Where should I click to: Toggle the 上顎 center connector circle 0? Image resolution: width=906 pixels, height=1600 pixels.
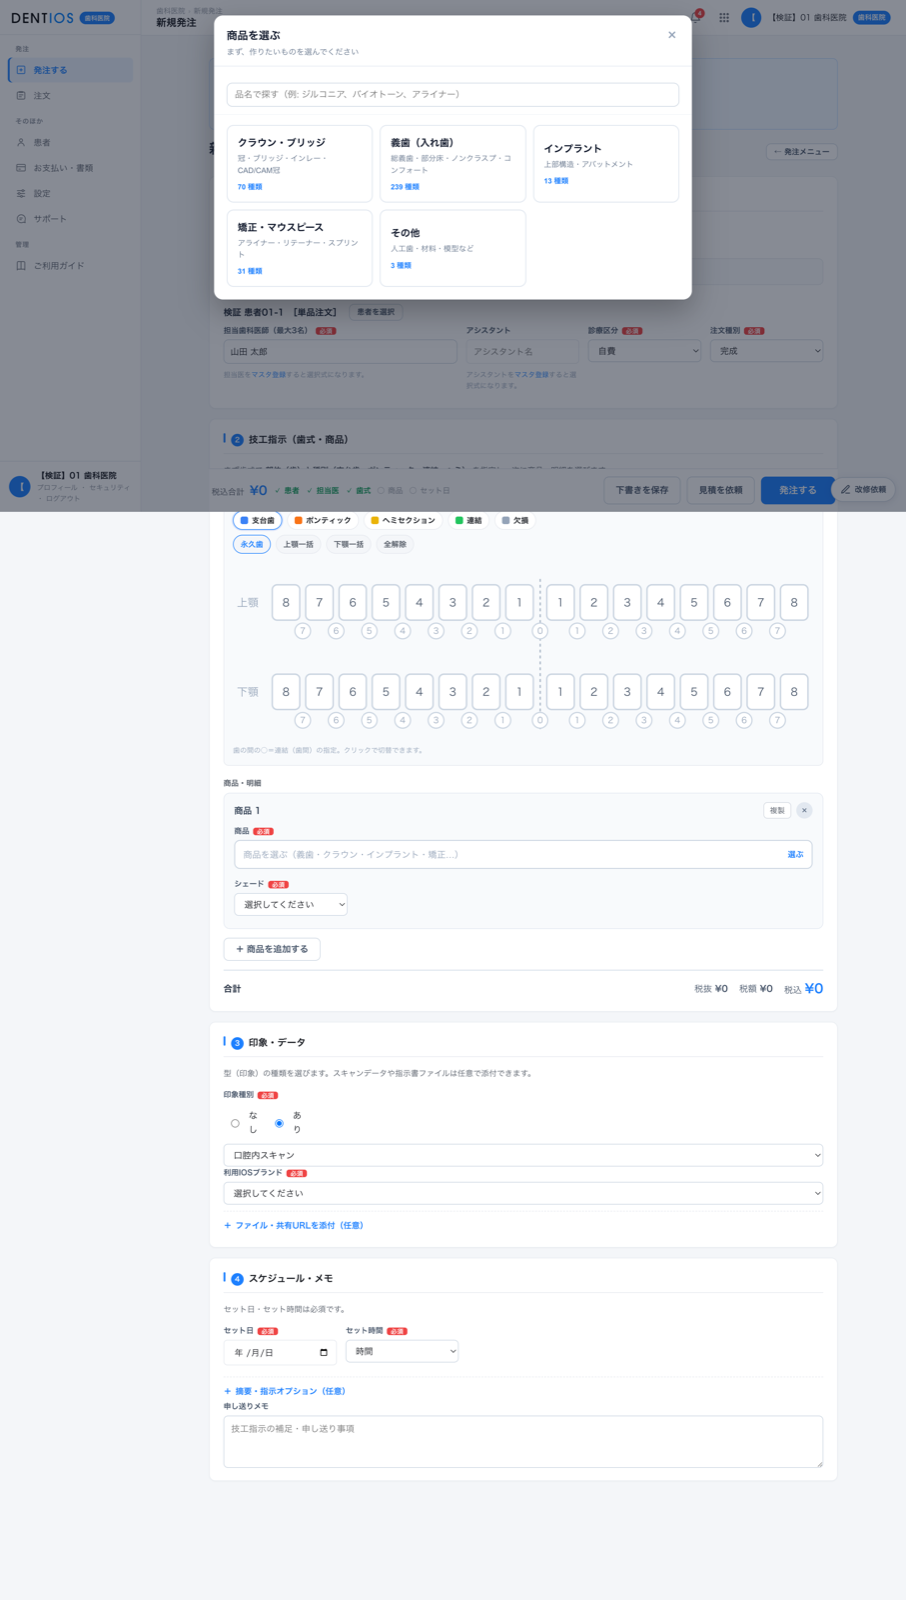click(x=540, y=631)
